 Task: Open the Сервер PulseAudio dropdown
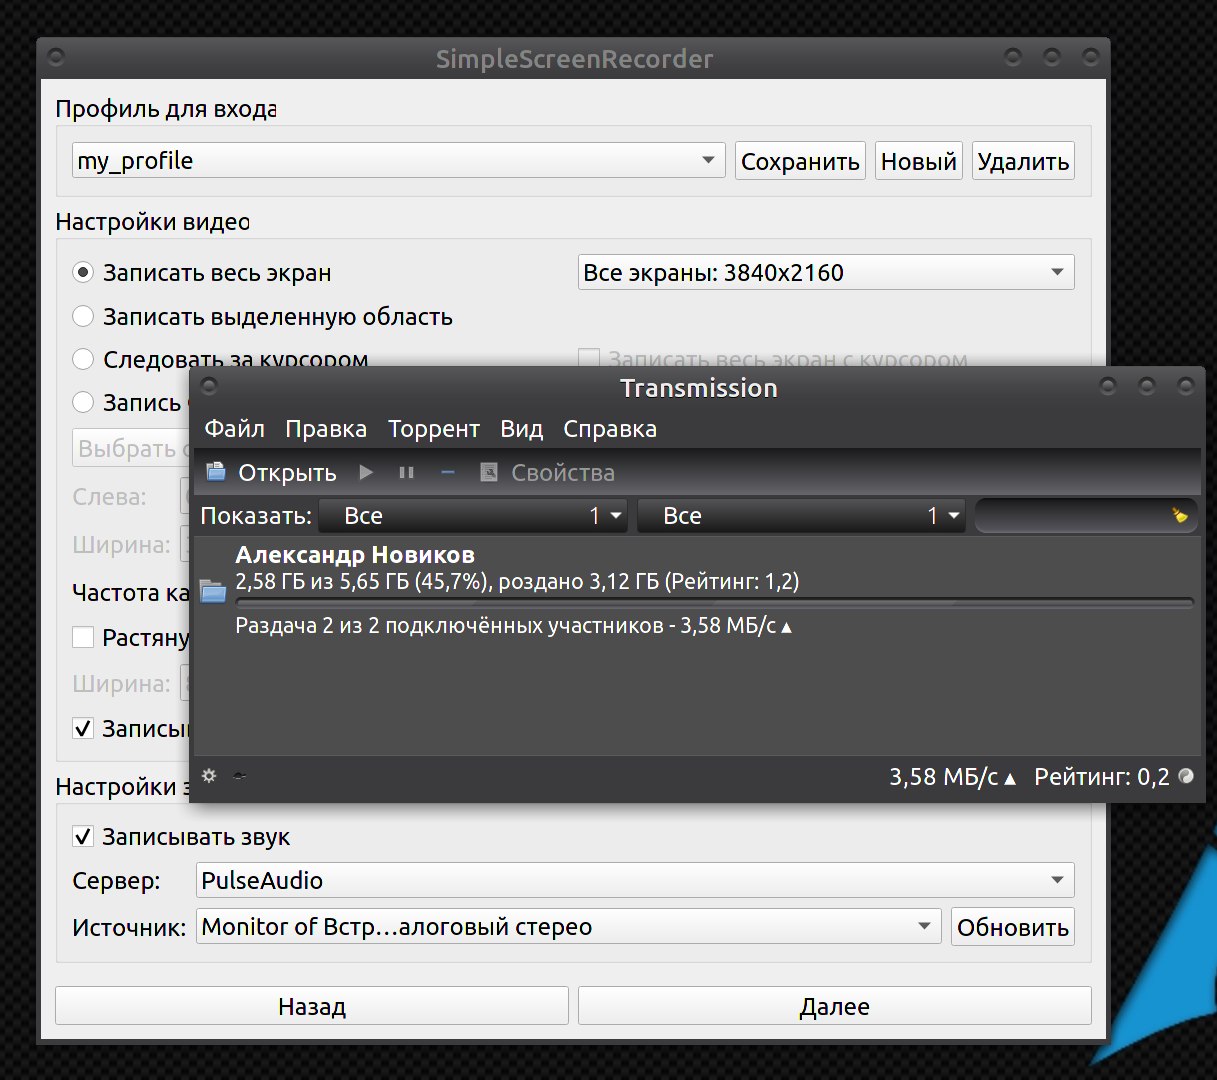pos(635,880)
